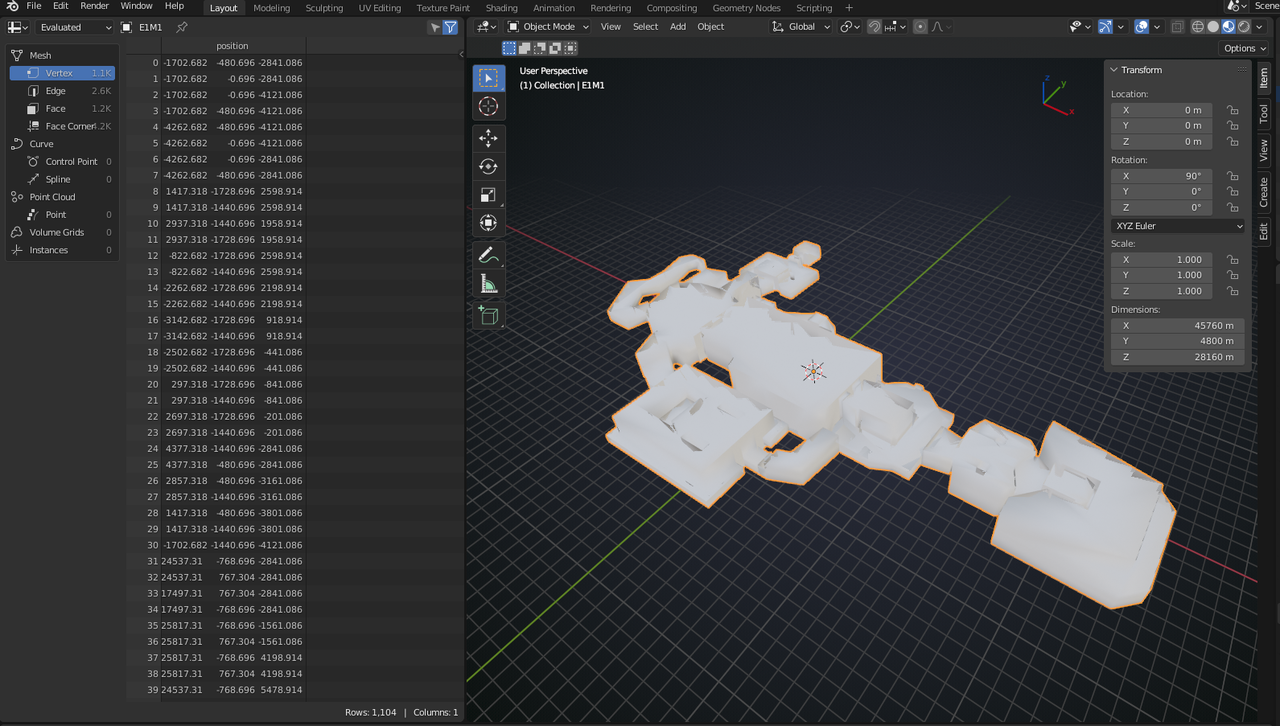
Task: Toggle viewport overlays
Action: [x=1141, y=27]
